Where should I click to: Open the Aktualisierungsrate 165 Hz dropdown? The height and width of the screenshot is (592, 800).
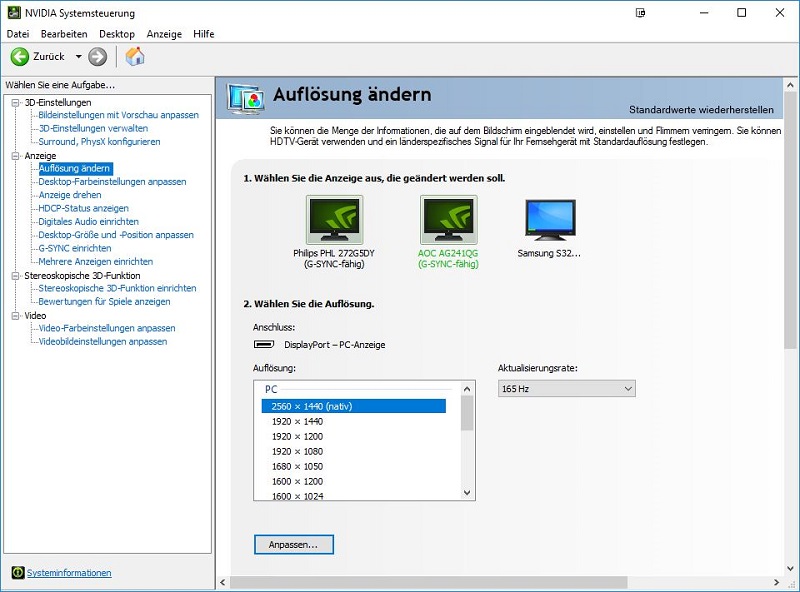coord(566,389)
